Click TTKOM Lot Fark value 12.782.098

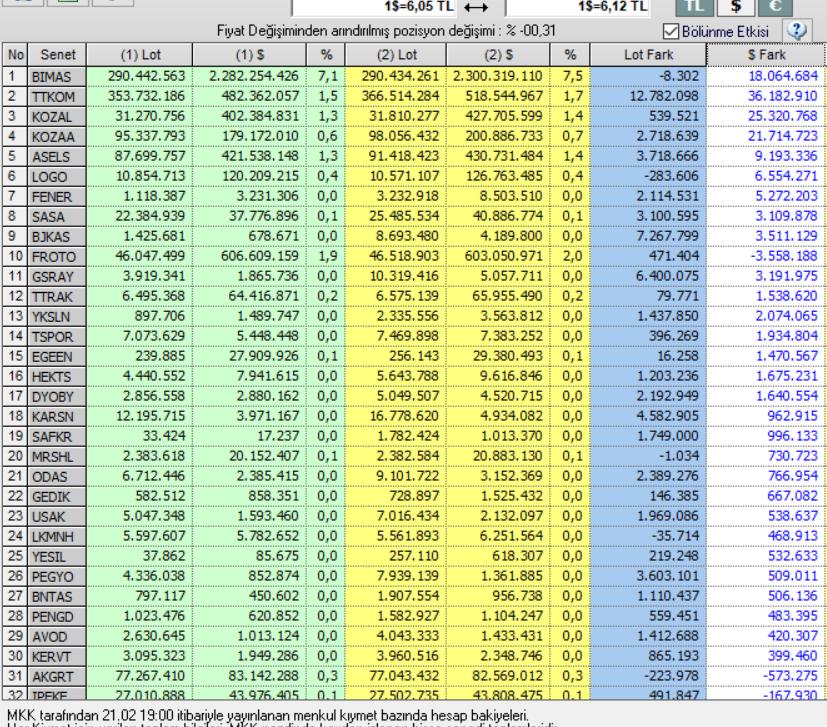(663, 96)
